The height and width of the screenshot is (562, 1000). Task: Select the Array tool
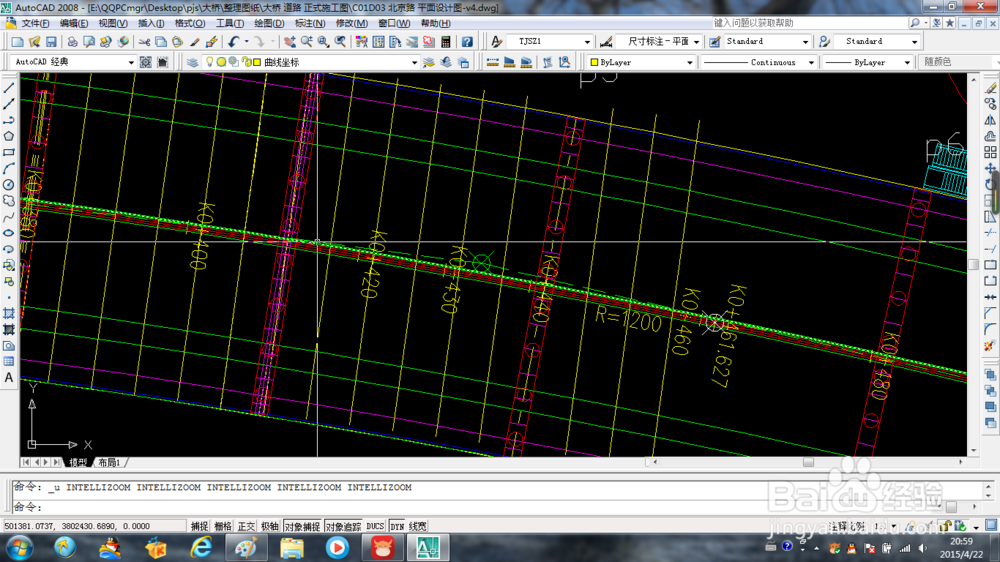click(990, 152)
